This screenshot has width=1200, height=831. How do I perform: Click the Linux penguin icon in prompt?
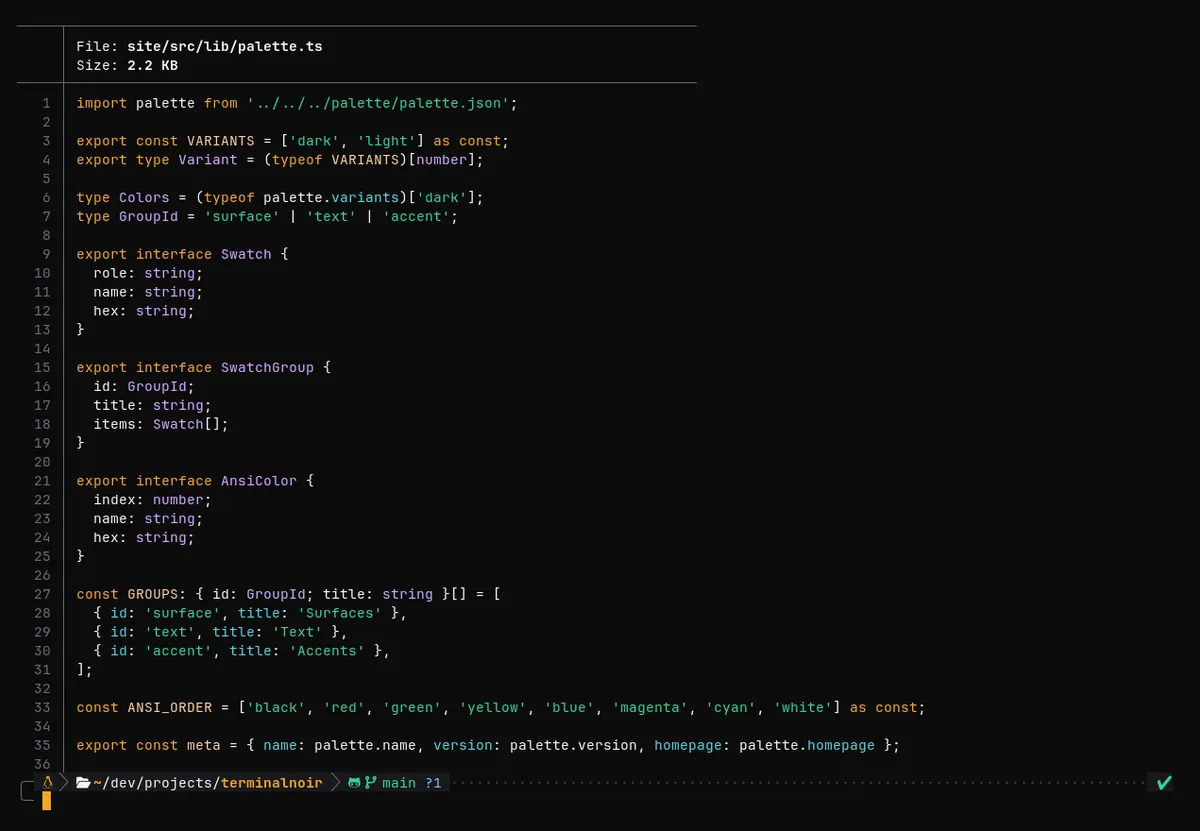coord(48,783)
